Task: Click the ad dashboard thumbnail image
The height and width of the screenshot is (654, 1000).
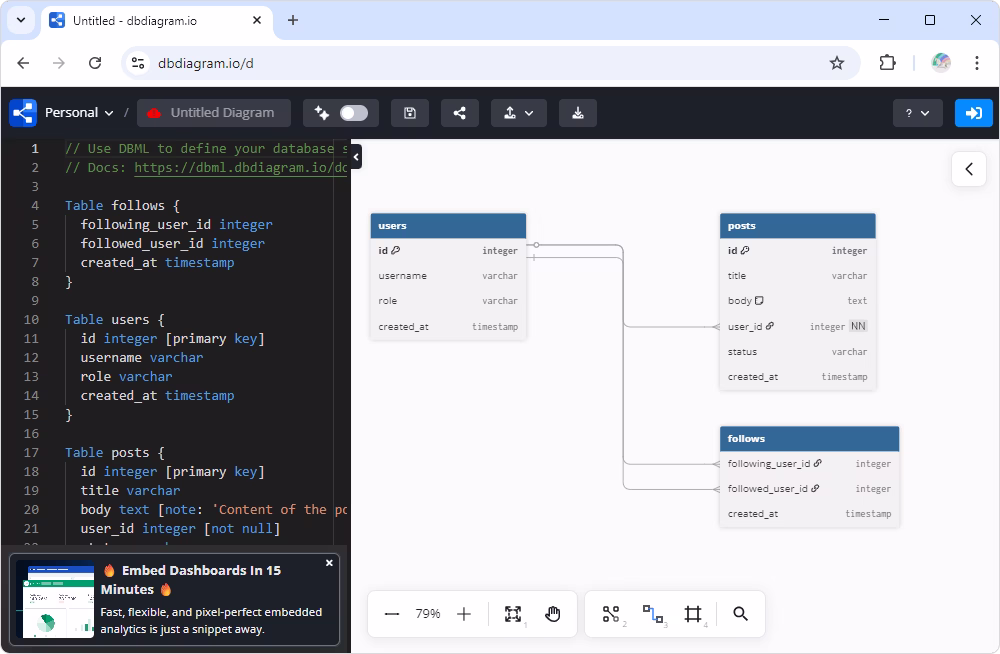Action: click(x=55, y=599)
